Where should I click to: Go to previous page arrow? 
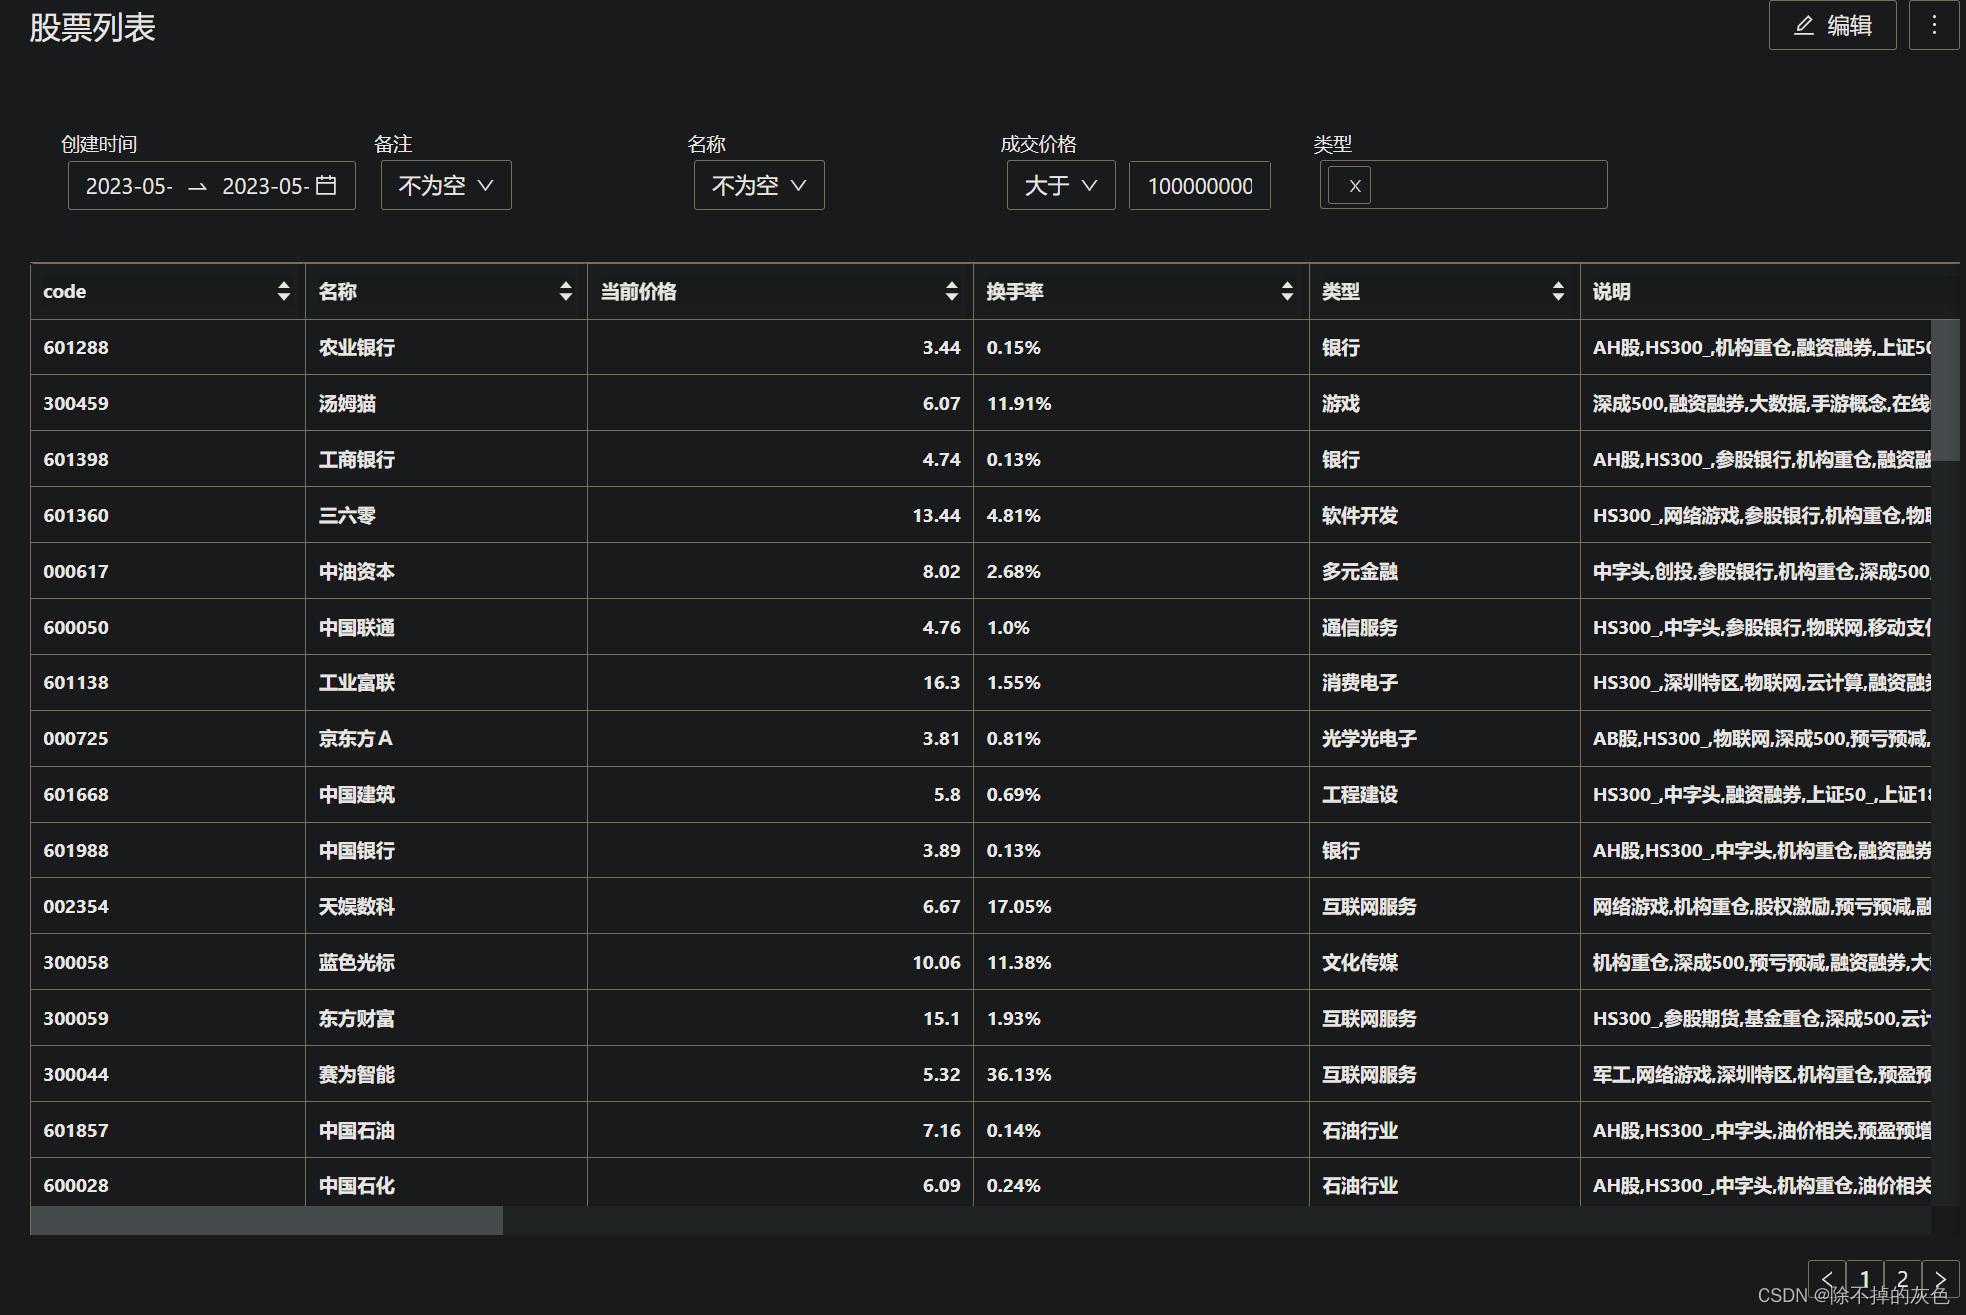(1827, 1278)
